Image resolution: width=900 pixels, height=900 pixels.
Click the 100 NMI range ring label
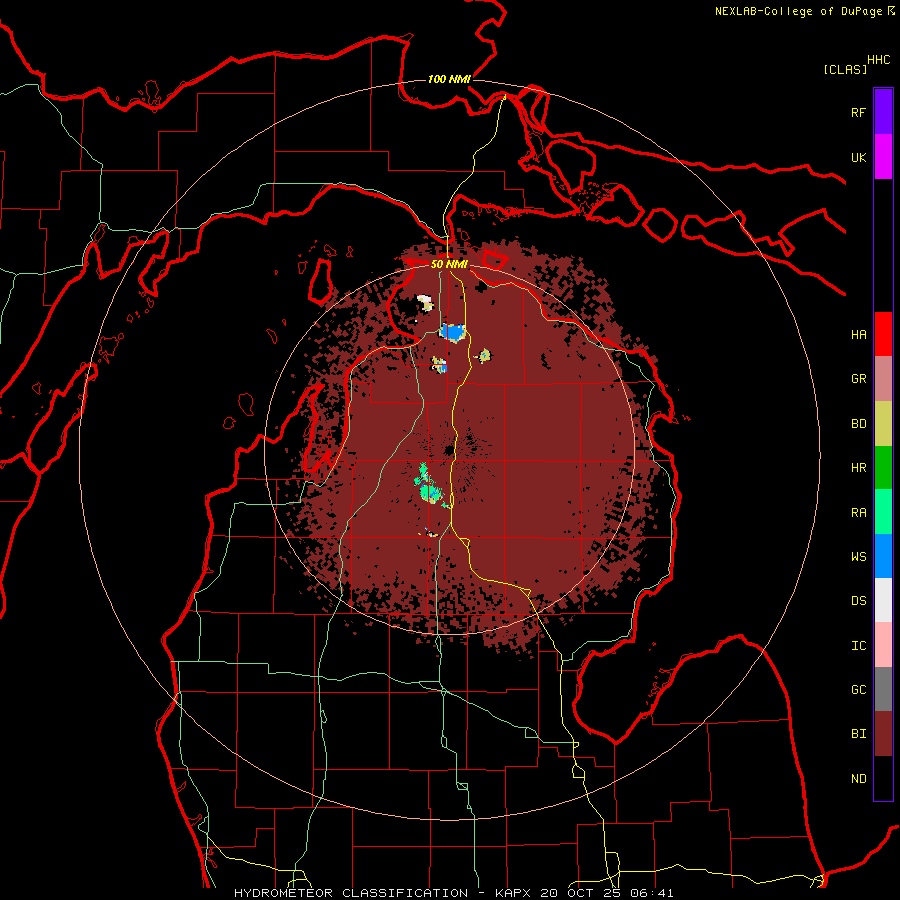pos(449,79)
